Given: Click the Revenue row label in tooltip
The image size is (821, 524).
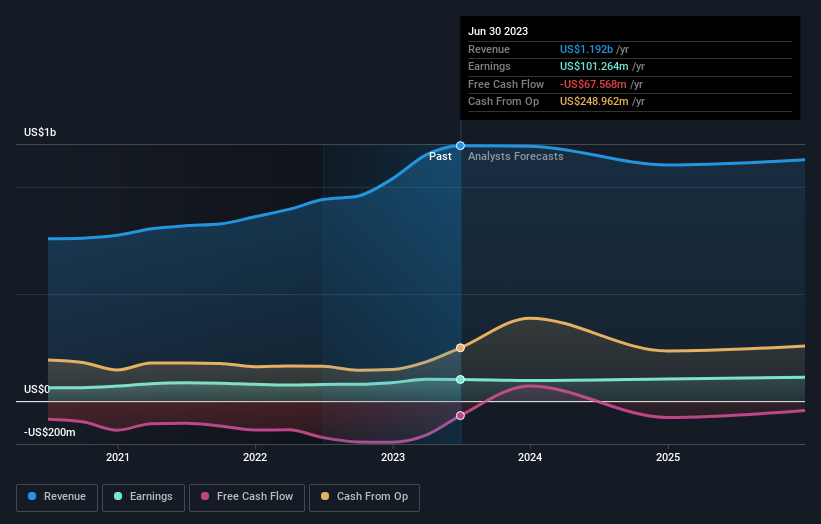Looking at the screenshot, I should point(489,49).
